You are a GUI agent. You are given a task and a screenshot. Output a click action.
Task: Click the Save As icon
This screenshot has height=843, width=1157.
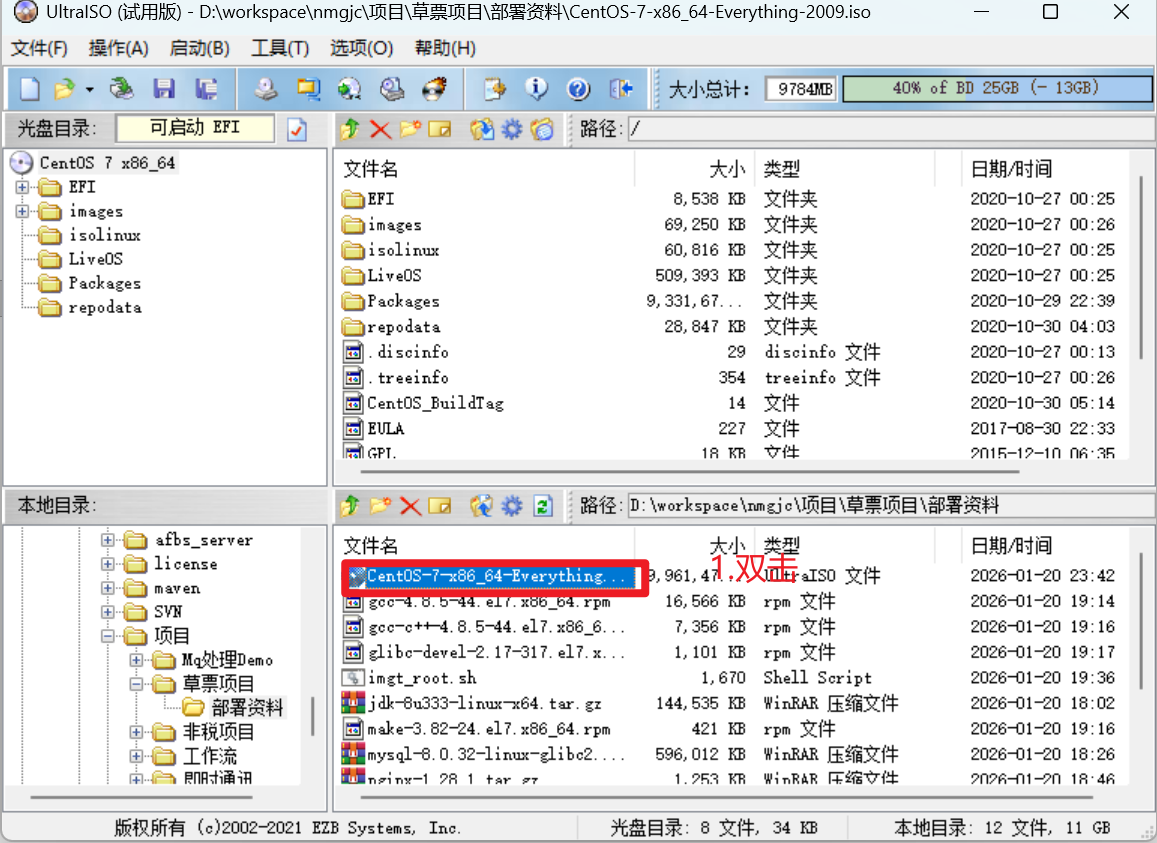(x=207, y=89)
